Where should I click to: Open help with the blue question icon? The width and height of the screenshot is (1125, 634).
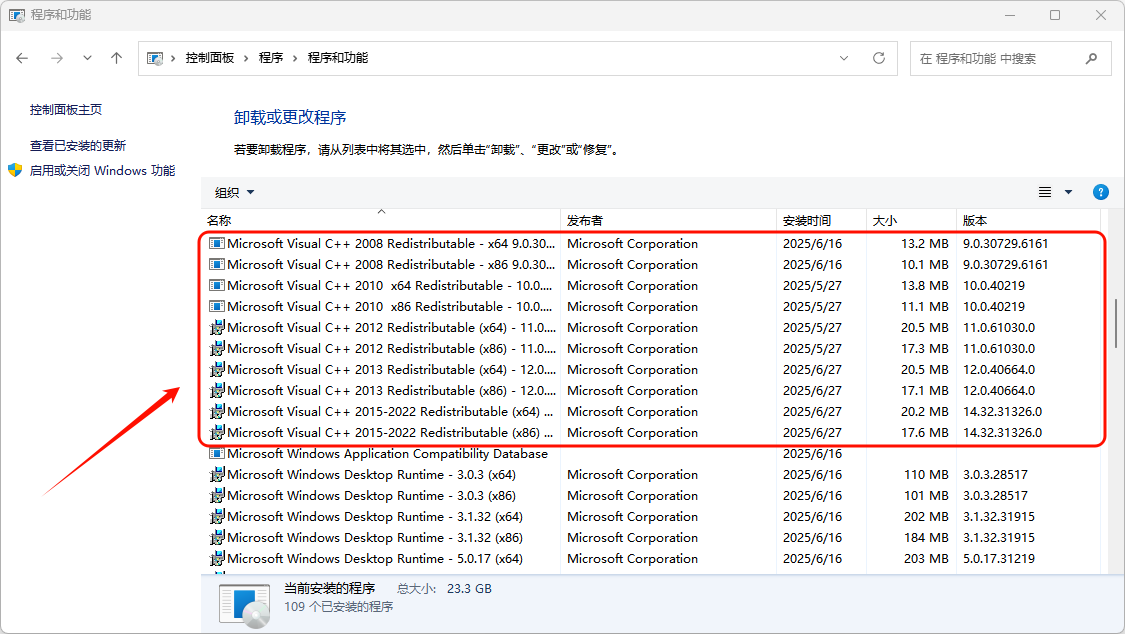[1101, 192]
